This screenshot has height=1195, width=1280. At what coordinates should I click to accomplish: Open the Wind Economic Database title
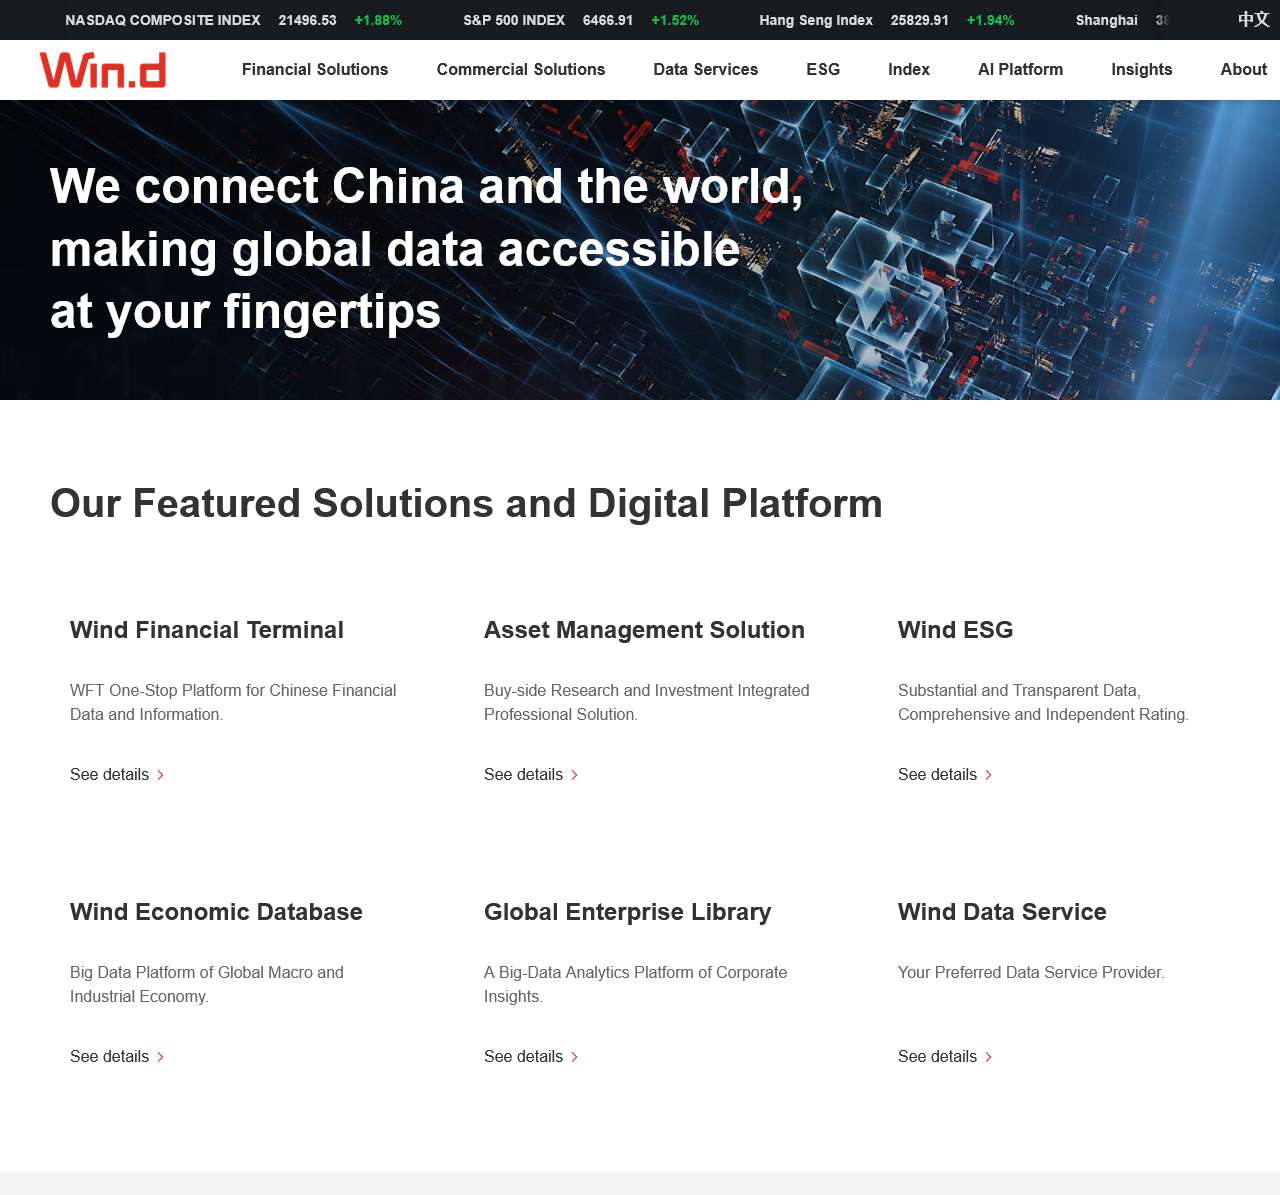coord(216,912)
